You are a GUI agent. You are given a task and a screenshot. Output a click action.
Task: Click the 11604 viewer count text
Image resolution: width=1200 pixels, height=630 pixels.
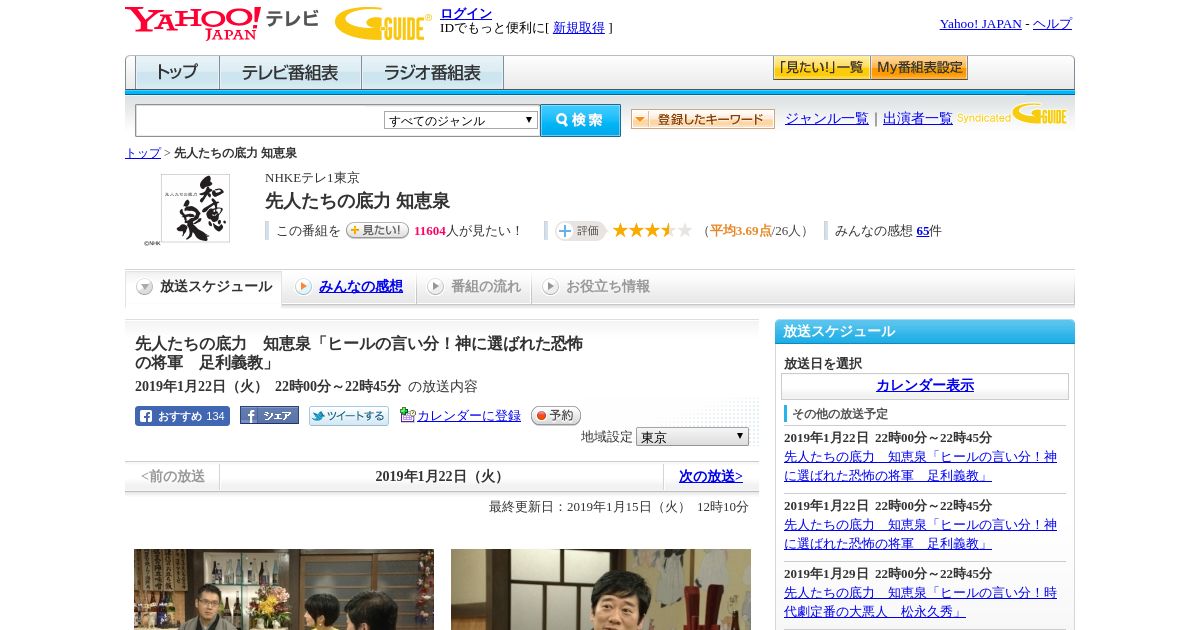pyautogui.click(x=430, y=231)
